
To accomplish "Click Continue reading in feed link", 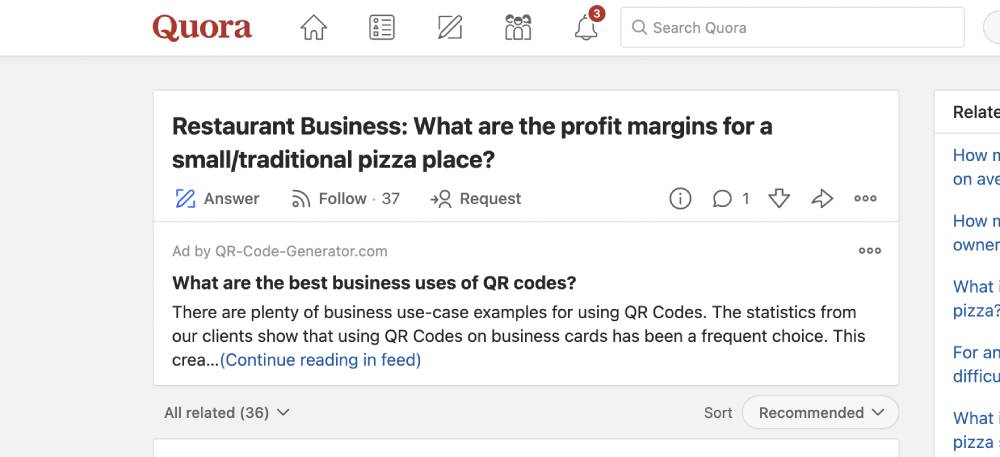I will pos(320,360).
